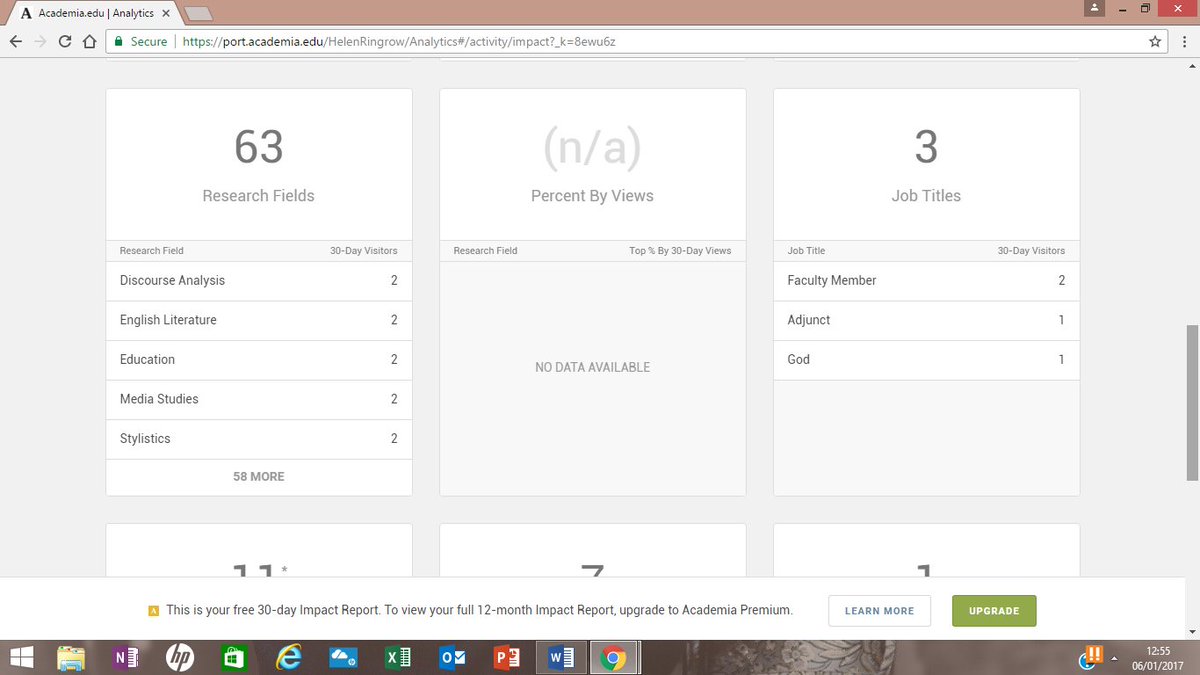Click the Job Title column header
Image resolution: width=1200 pixels, height=675 pixels.
[x=806, y=251]
